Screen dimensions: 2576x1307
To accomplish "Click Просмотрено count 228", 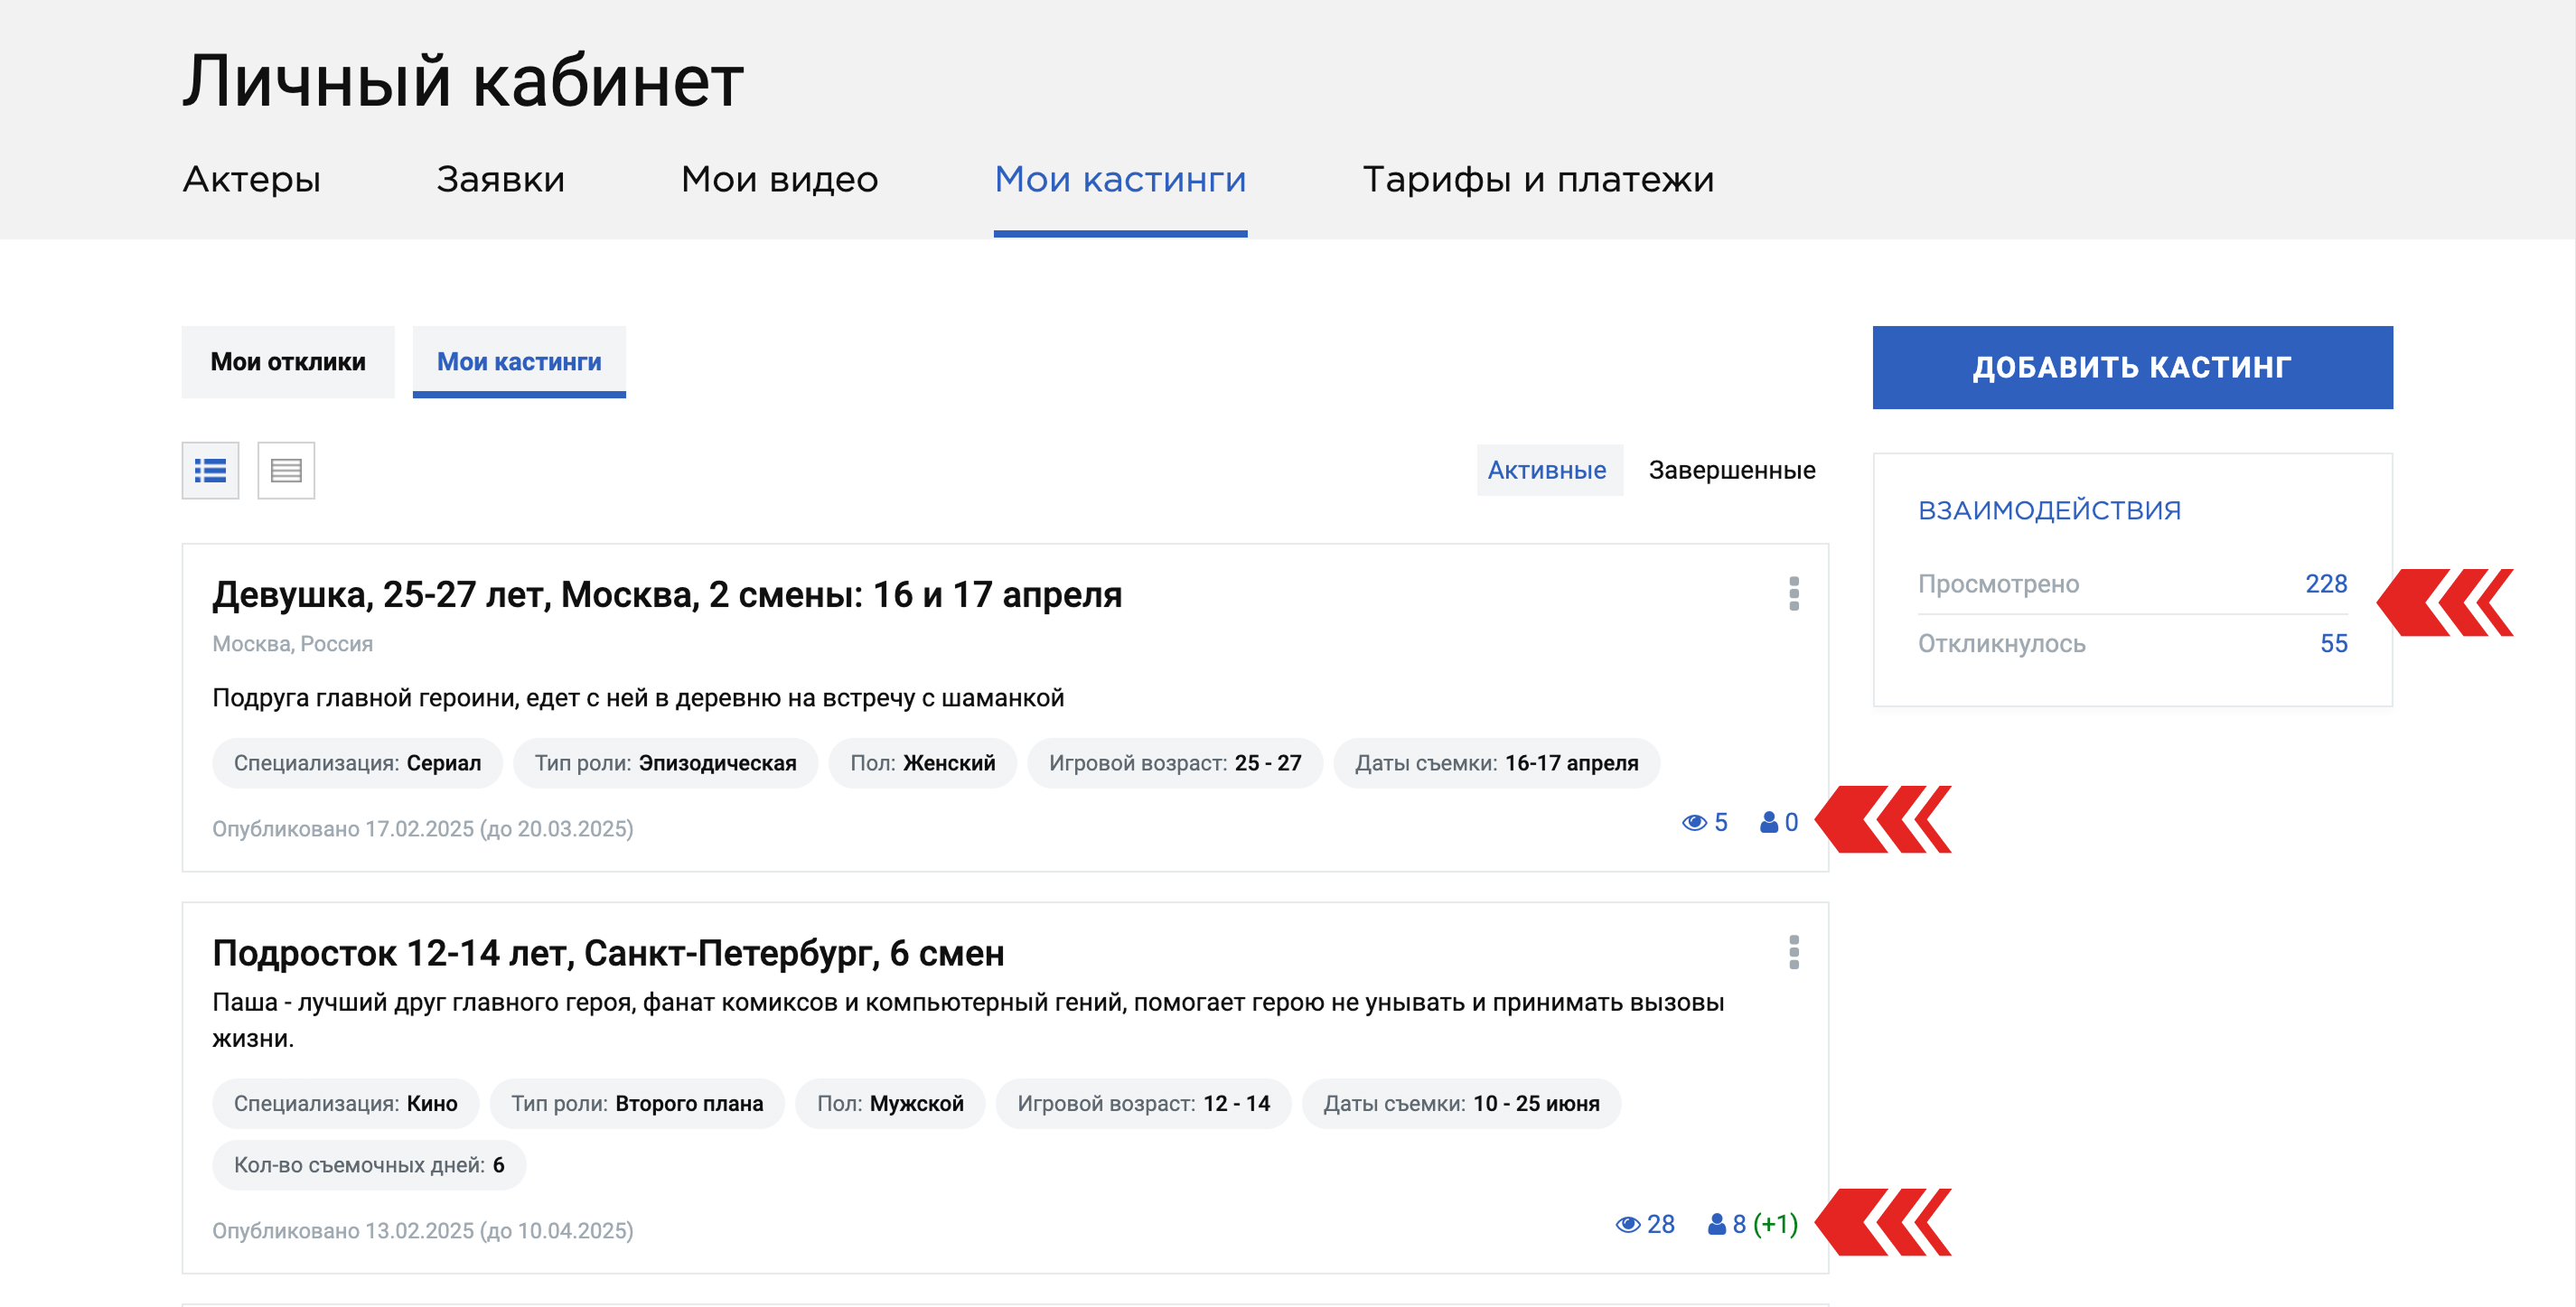I will pyautogui.click(x=2325, y=584).
